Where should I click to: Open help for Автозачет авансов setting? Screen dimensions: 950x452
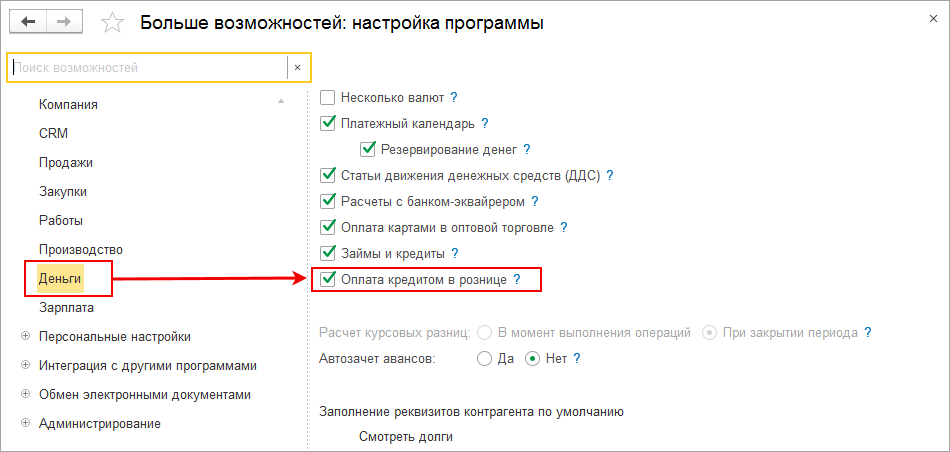pyautogui.click(x=577, y=358)
